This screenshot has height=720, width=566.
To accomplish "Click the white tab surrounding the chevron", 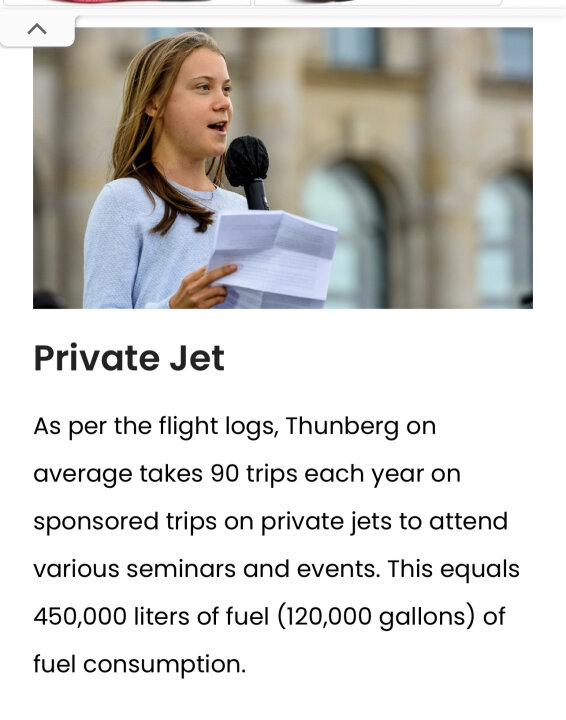I will [x=38, y=30].
